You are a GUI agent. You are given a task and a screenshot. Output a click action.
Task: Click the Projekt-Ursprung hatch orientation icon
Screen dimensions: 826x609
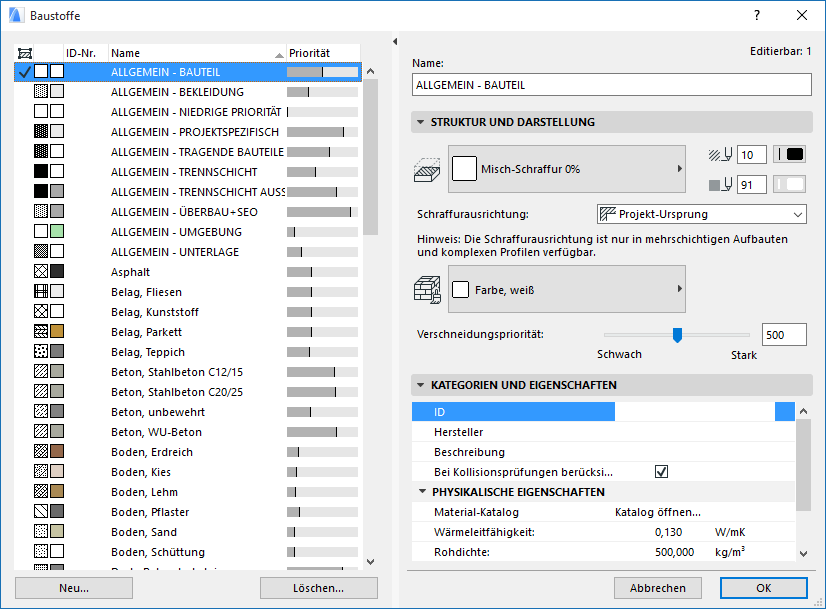coord(608,214)
